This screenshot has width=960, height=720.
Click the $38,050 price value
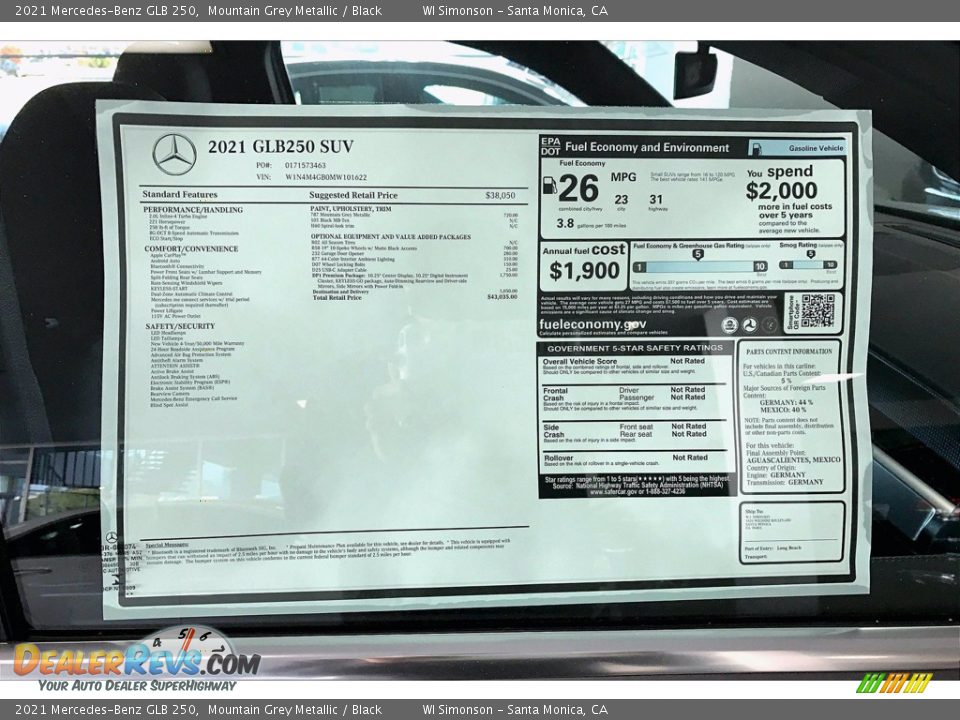click(500, 195)
